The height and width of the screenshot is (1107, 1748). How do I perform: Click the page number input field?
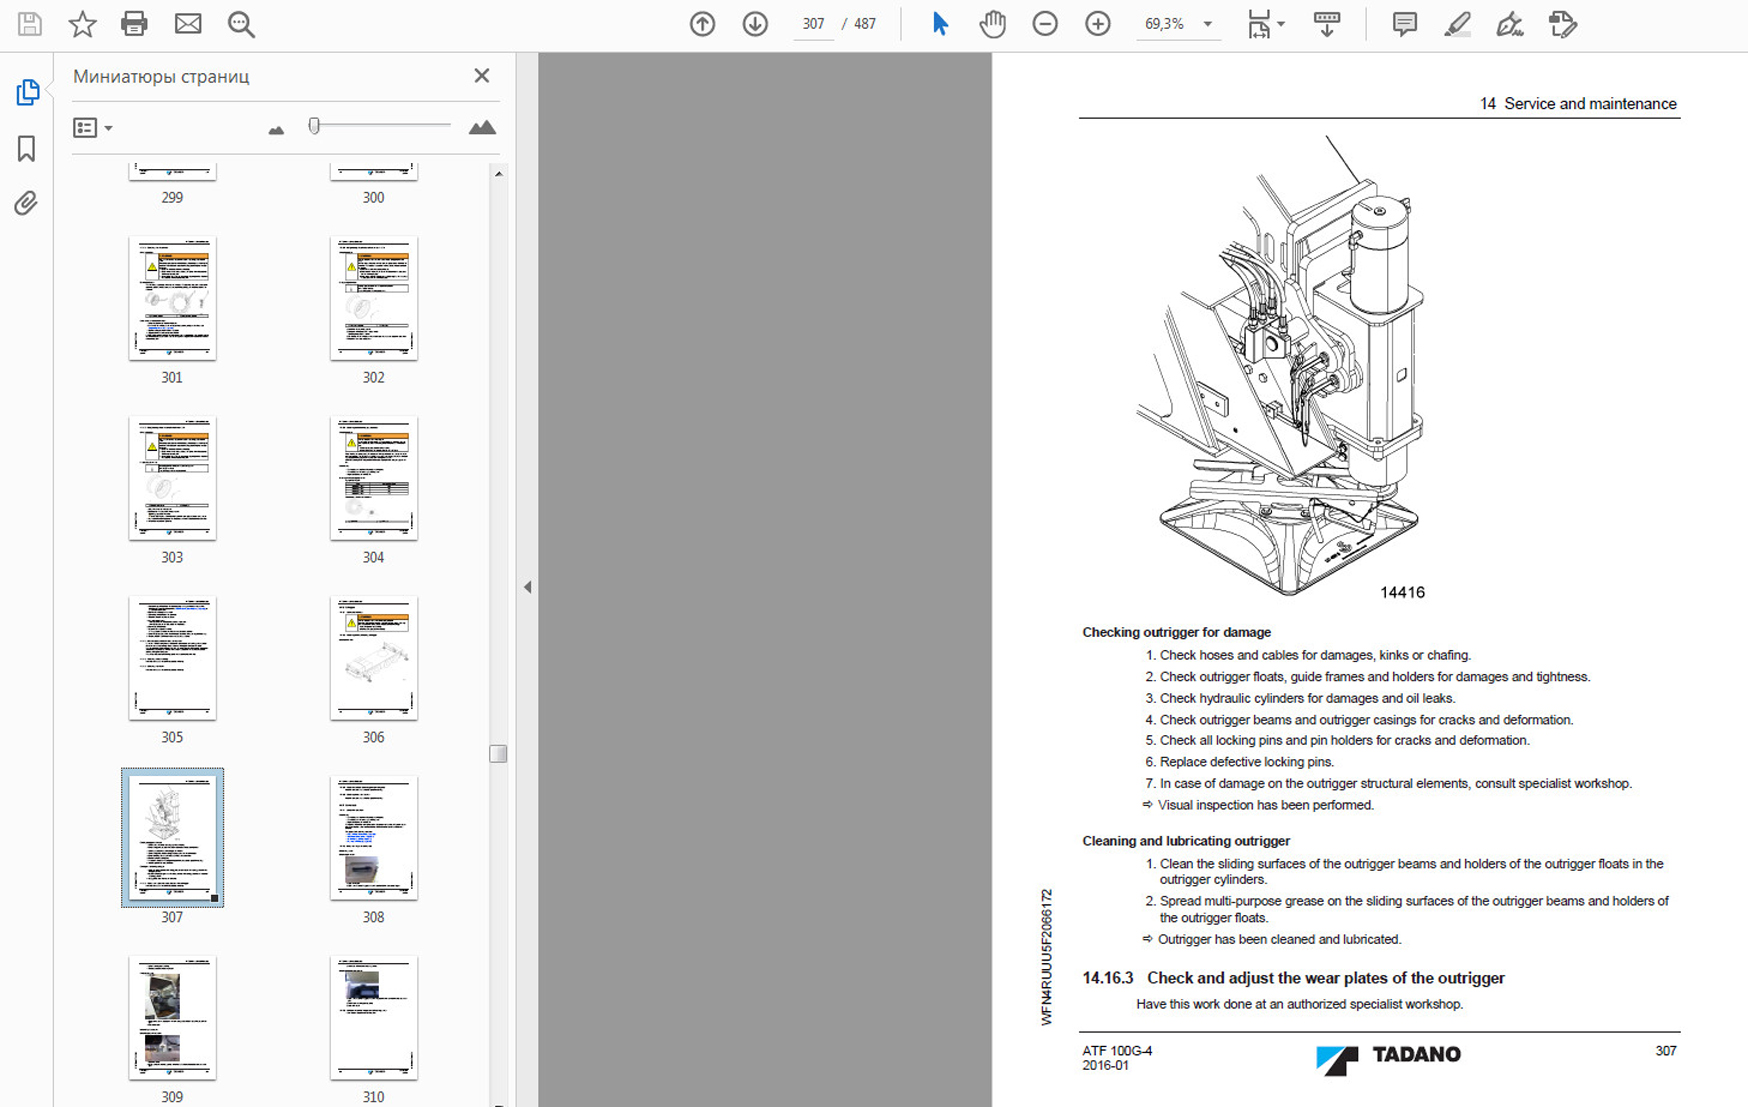point(814,24)
